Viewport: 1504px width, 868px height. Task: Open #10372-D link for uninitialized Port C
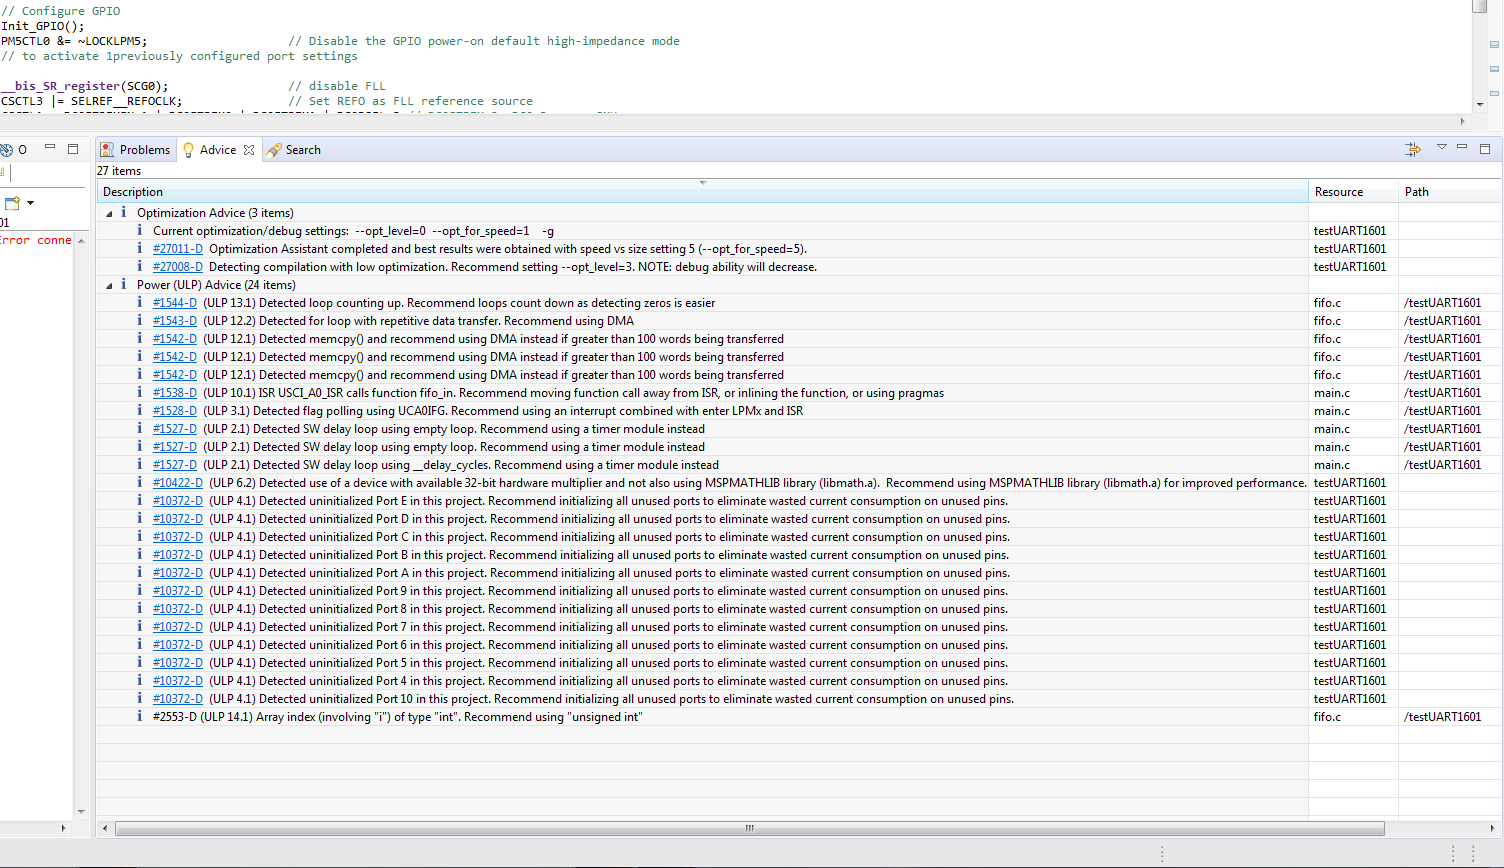(x=178, y=537)
